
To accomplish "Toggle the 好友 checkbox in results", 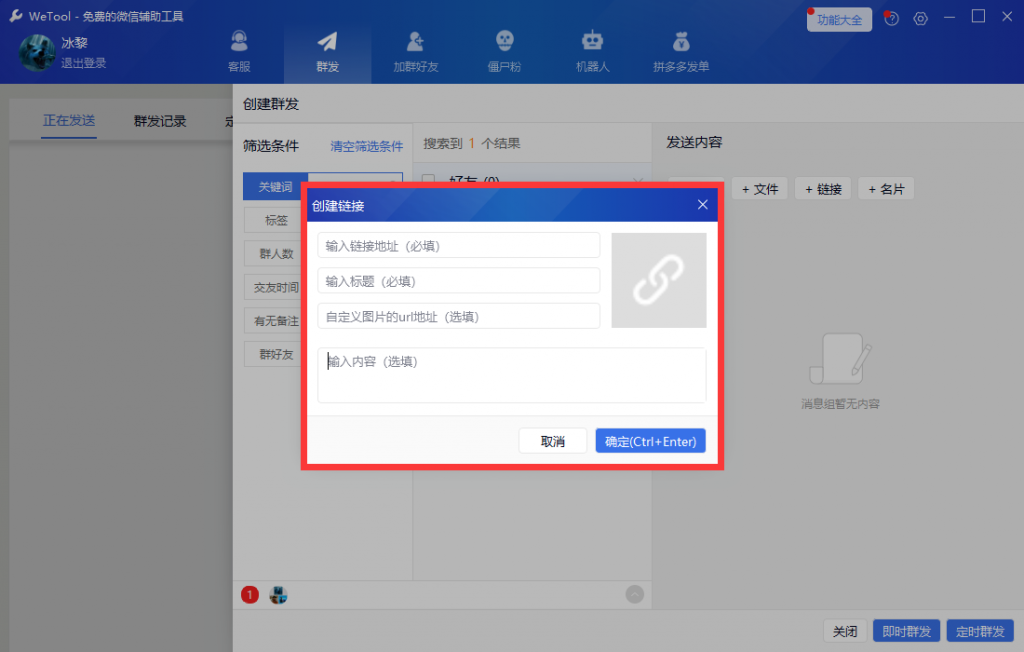I will click(x=429, y=181).
